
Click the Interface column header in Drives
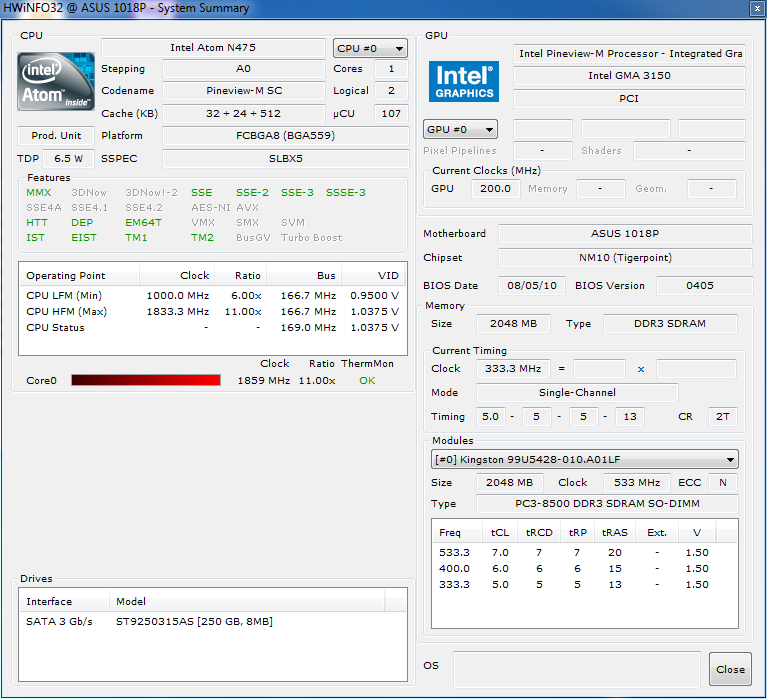coord(64,601)
